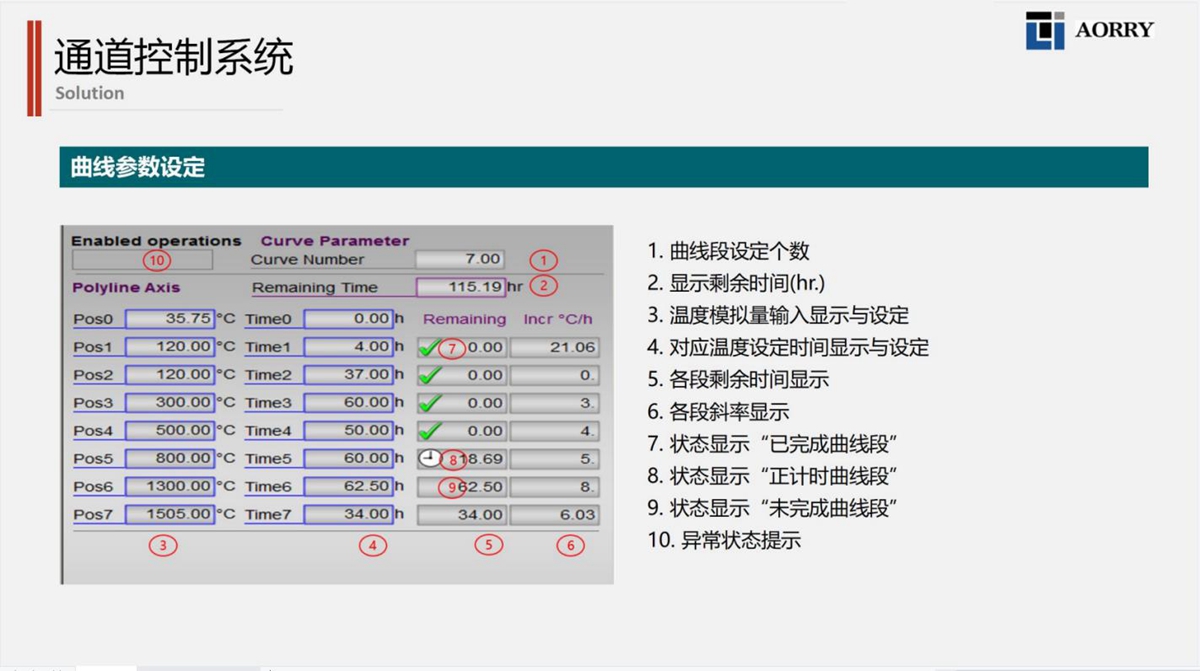The image size is (1200, 671).
Task: Edit the Pos7 temperature field 1505.00
Action: pyautogui.click(x=170, y=515)
